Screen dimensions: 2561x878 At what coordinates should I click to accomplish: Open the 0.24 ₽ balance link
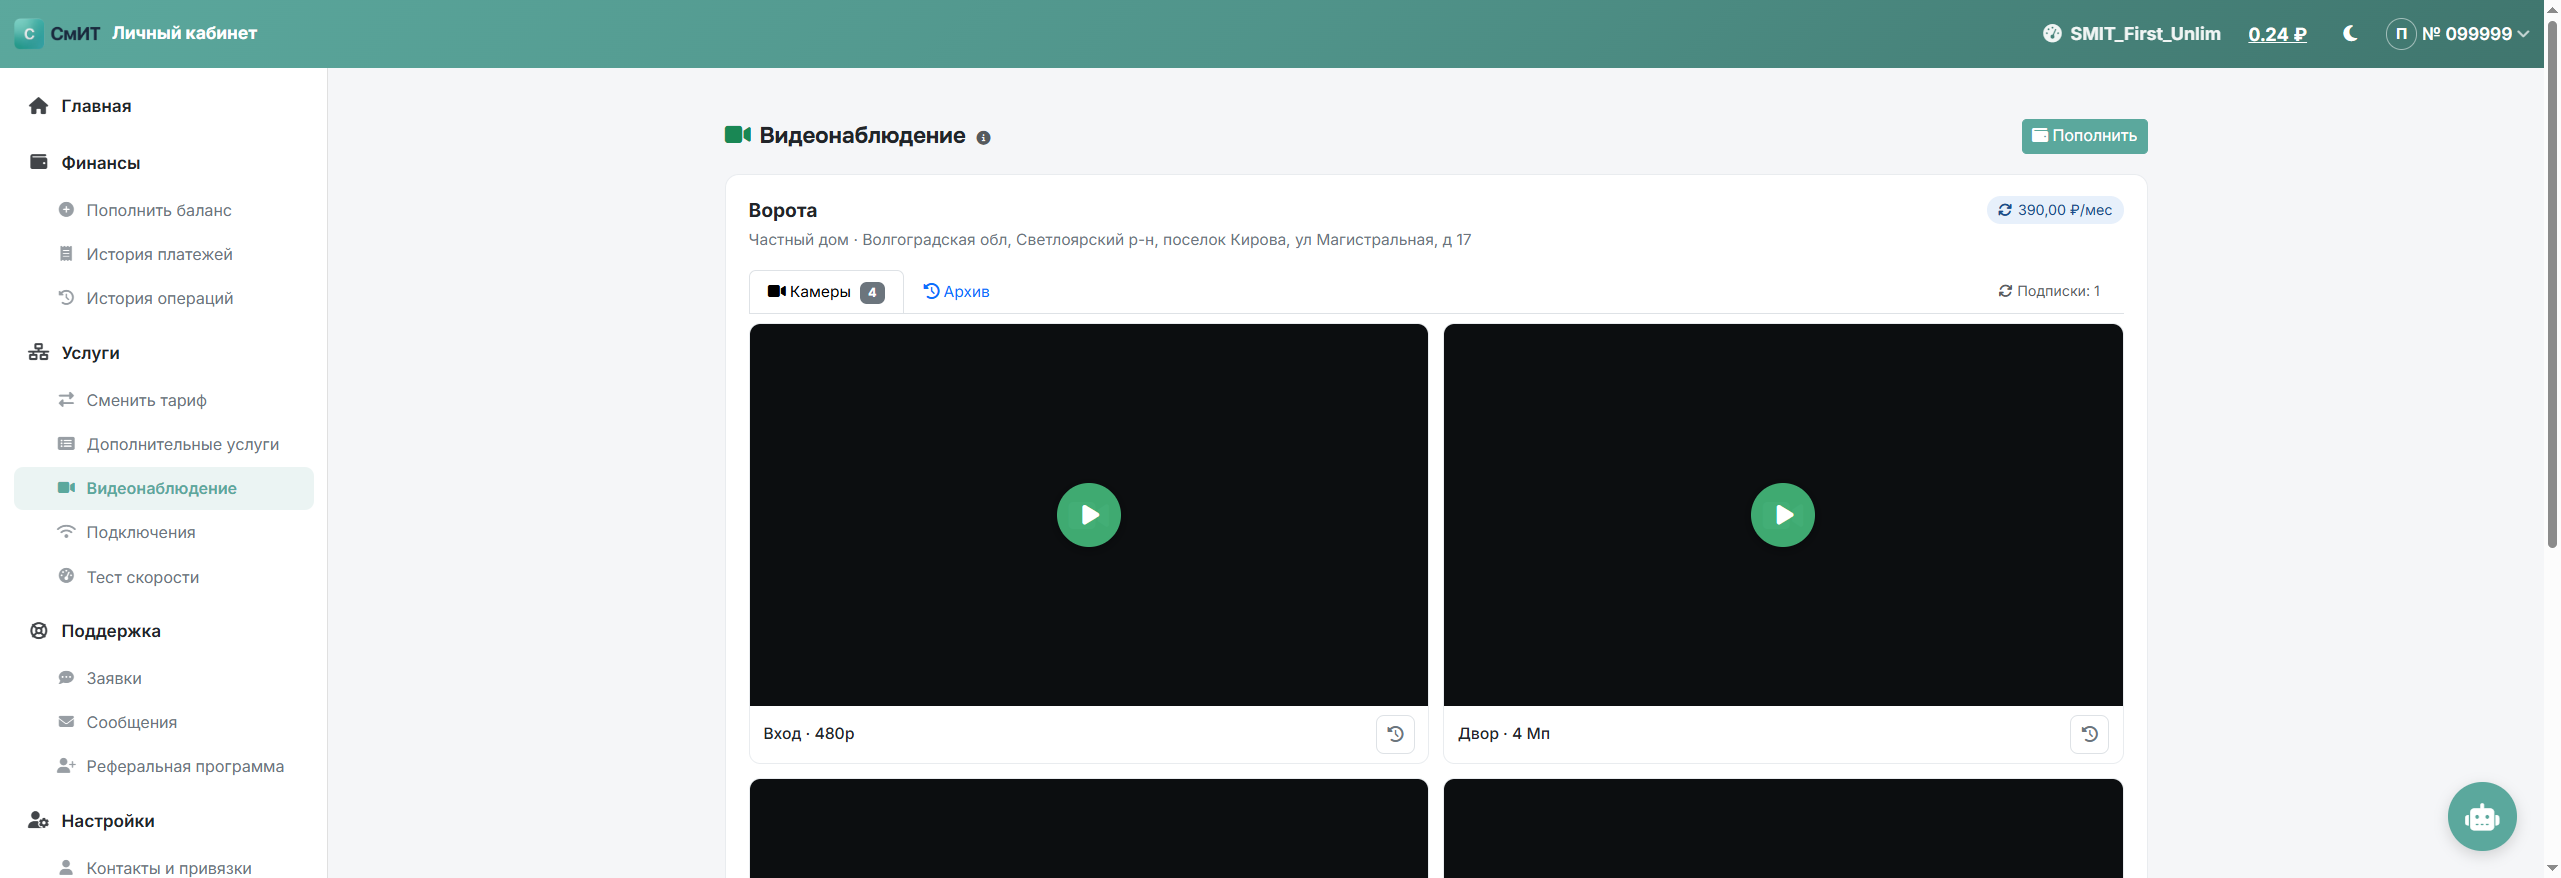pos(2277,34)
